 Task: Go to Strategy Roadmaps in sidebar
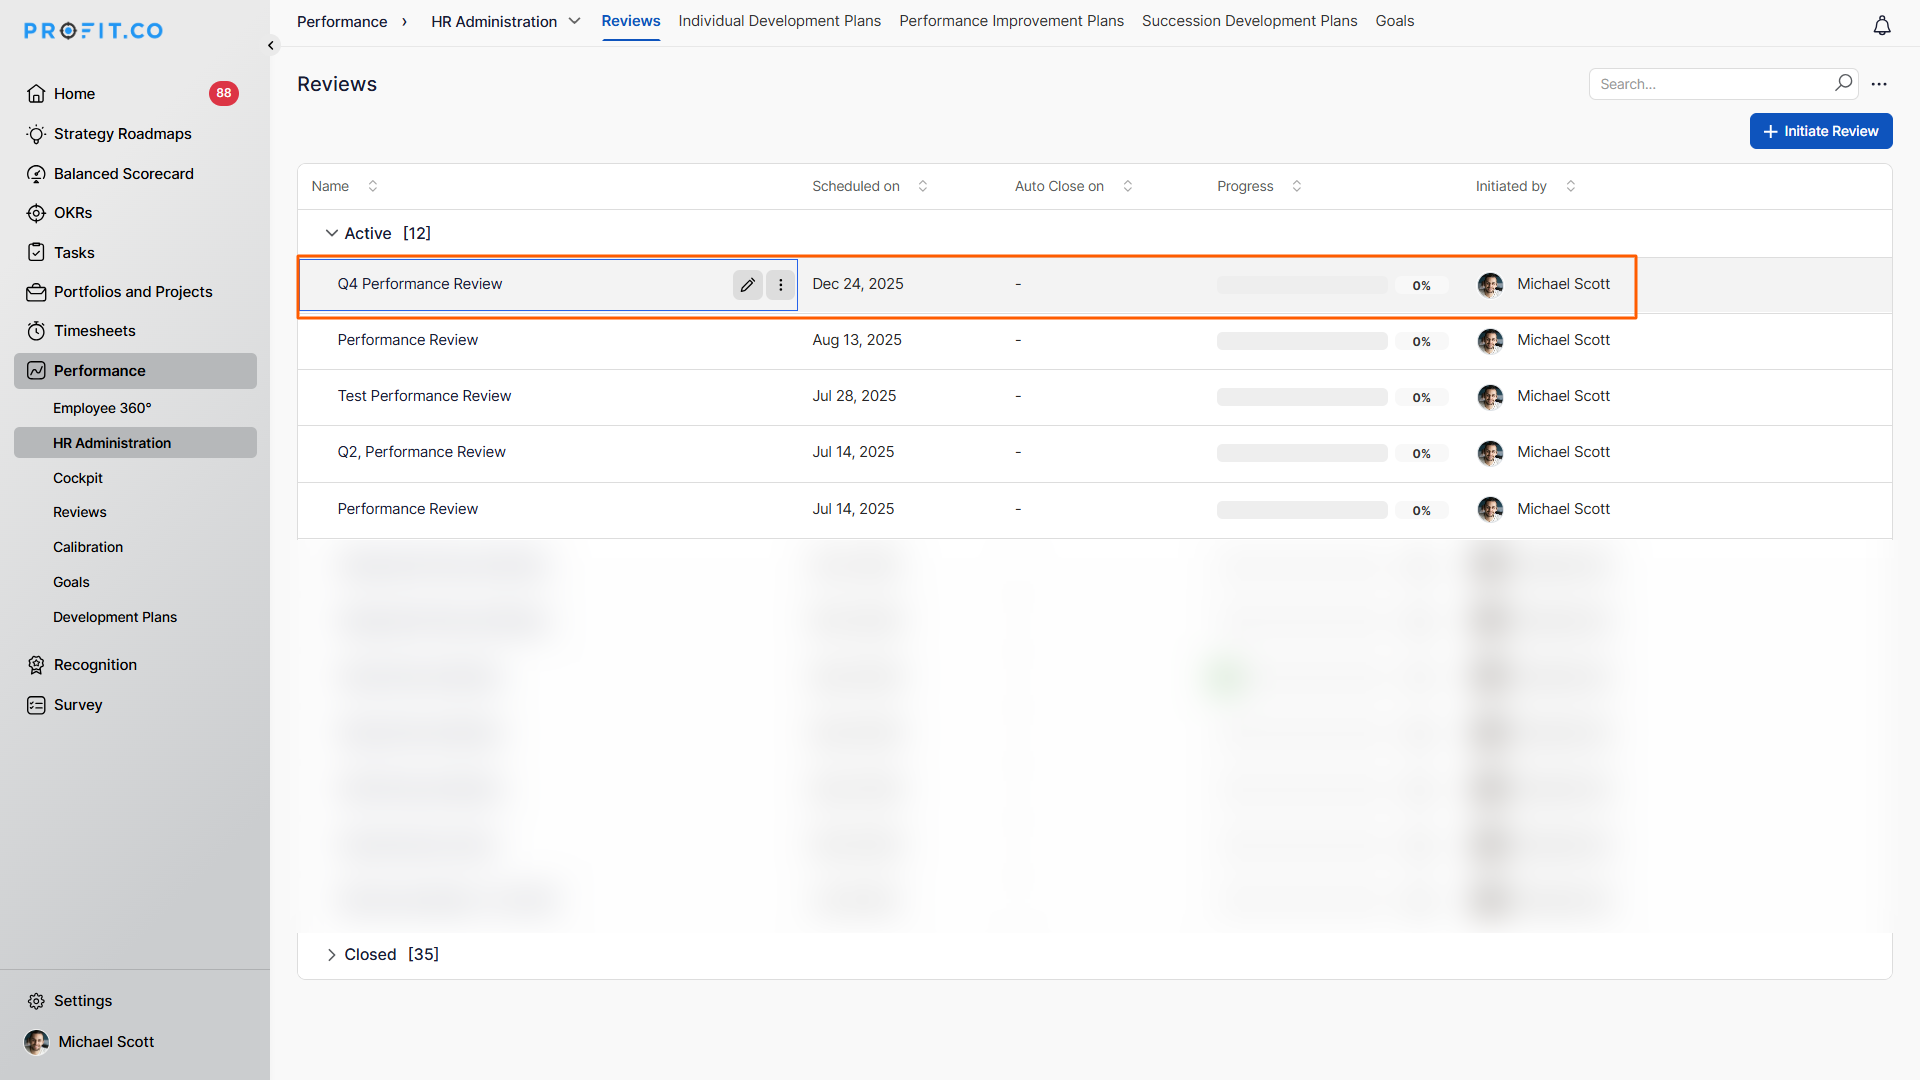coord(122,134)
